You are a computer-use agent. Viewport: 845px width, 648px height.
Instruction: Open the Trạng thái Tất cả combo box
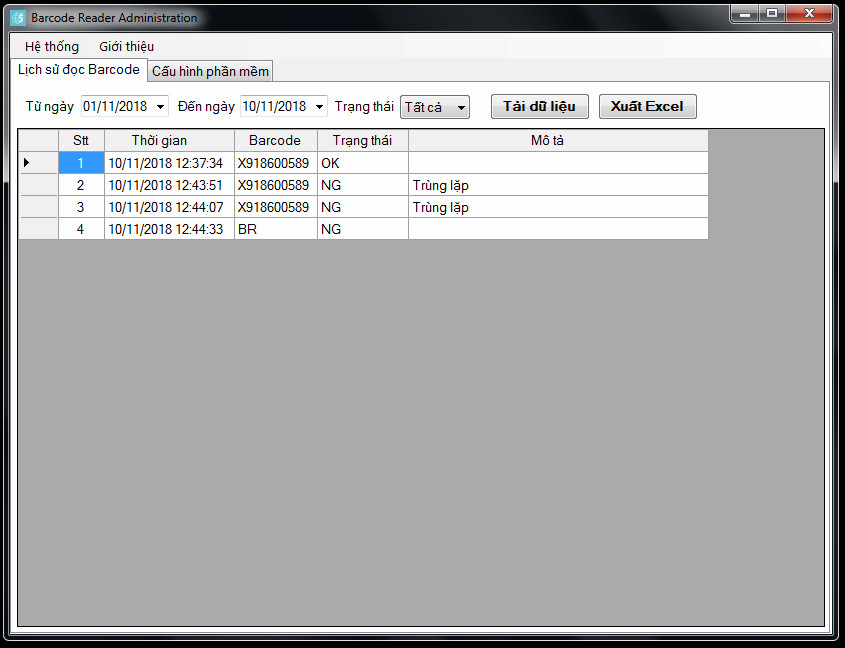point(435,108)
